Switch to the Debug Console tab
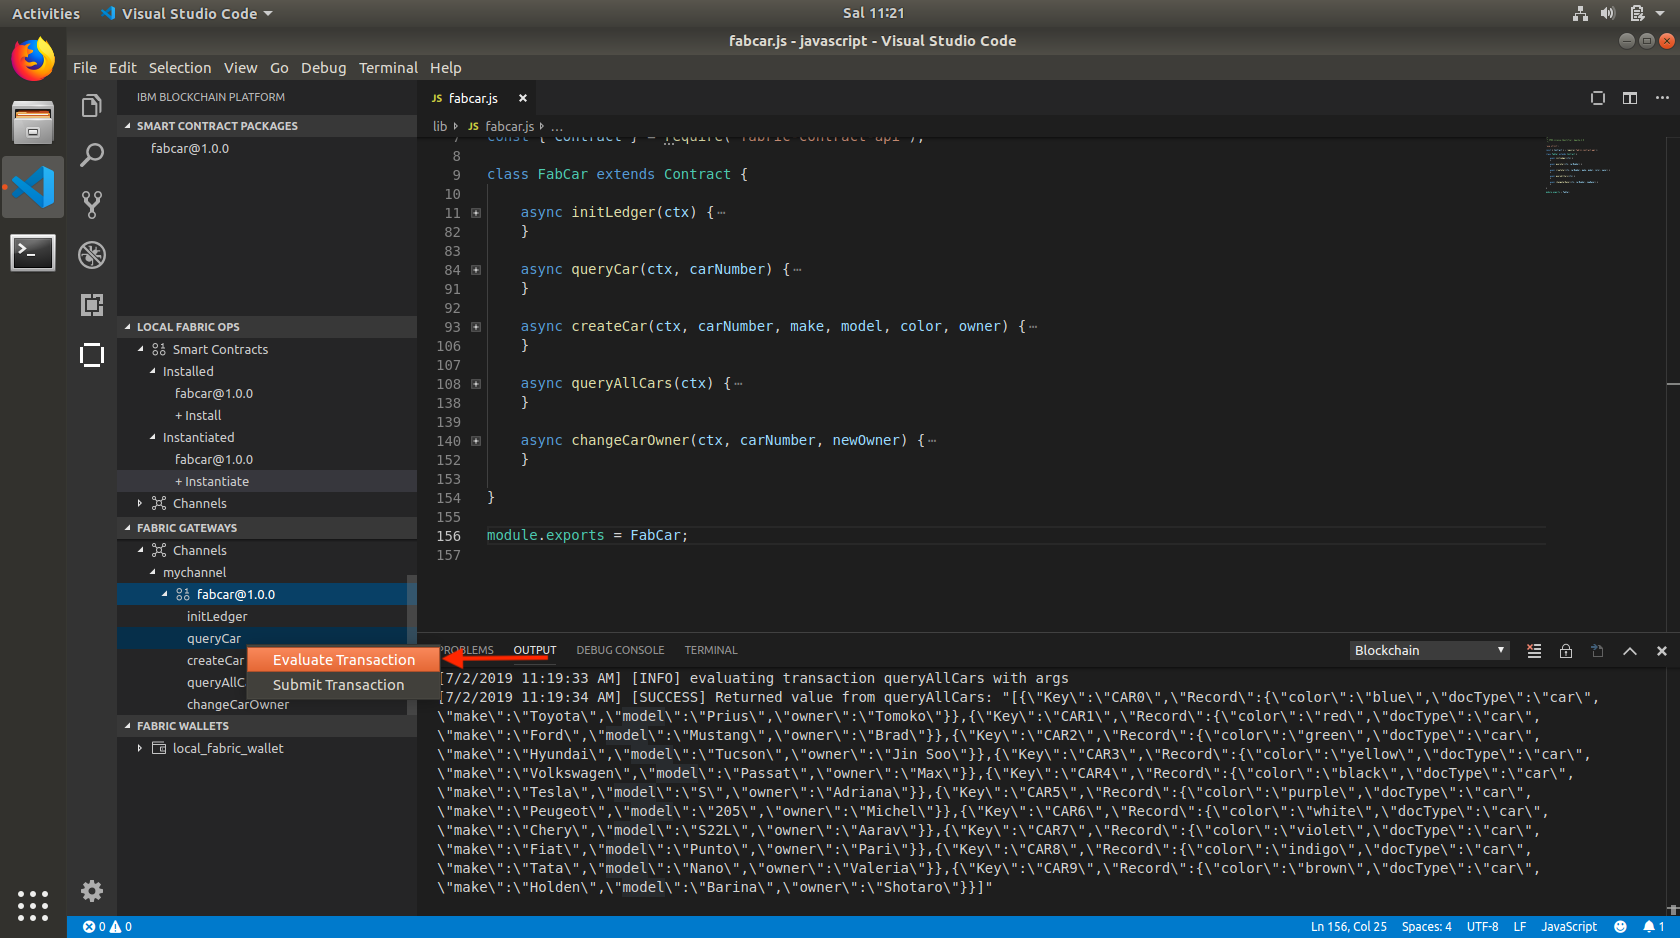Viewport: 1680px width, 938px height. pyautogui.click(x=620, y=650)
